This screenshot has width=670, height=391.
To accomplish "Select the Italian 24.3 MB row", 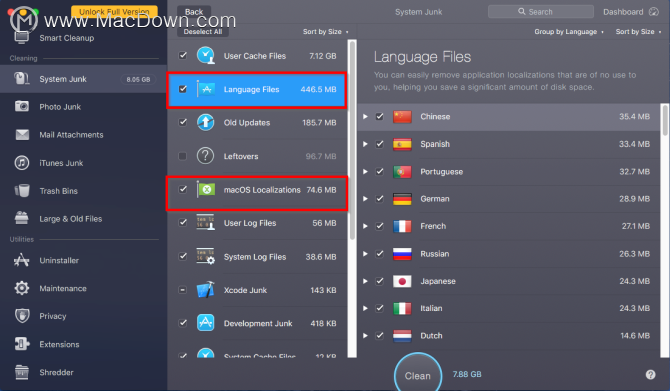I will 509,308.
